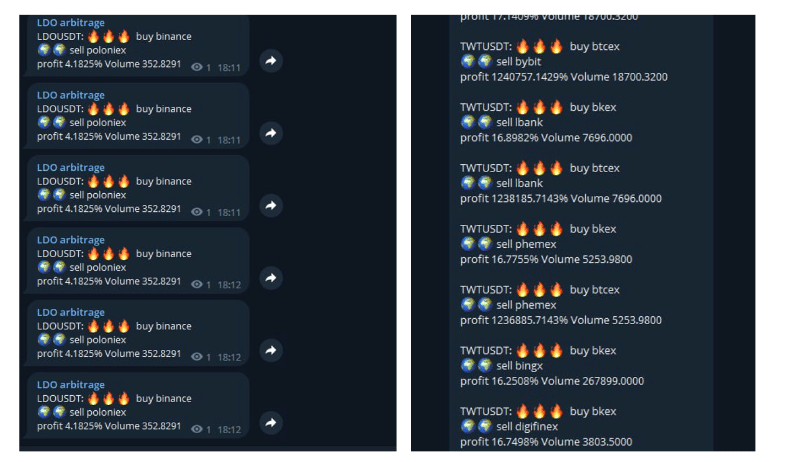Click the 18:11 timestamp on topmost message

click(229, 68)
